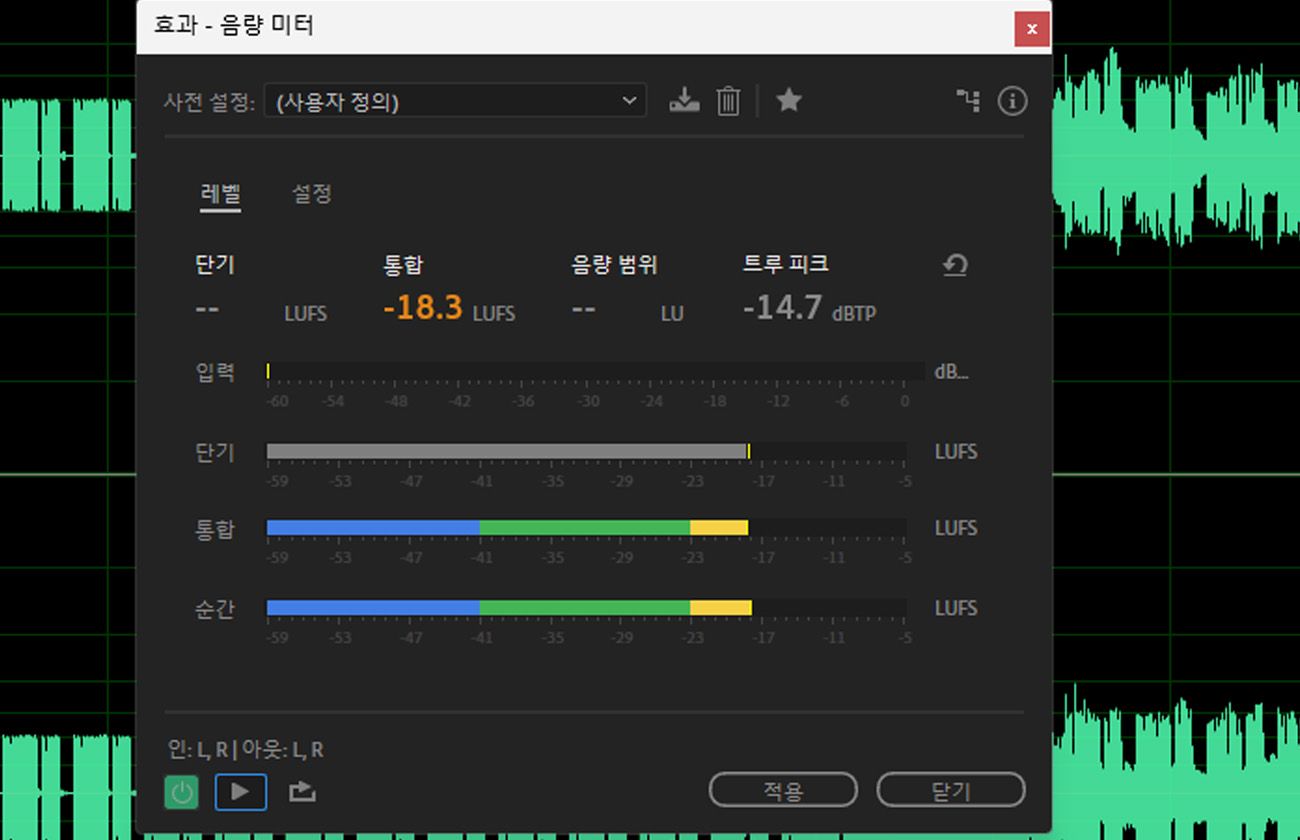Screen dimensions: 1300x840
Task: Select the -18.3 LUFS integrated value
Action: 424,308
